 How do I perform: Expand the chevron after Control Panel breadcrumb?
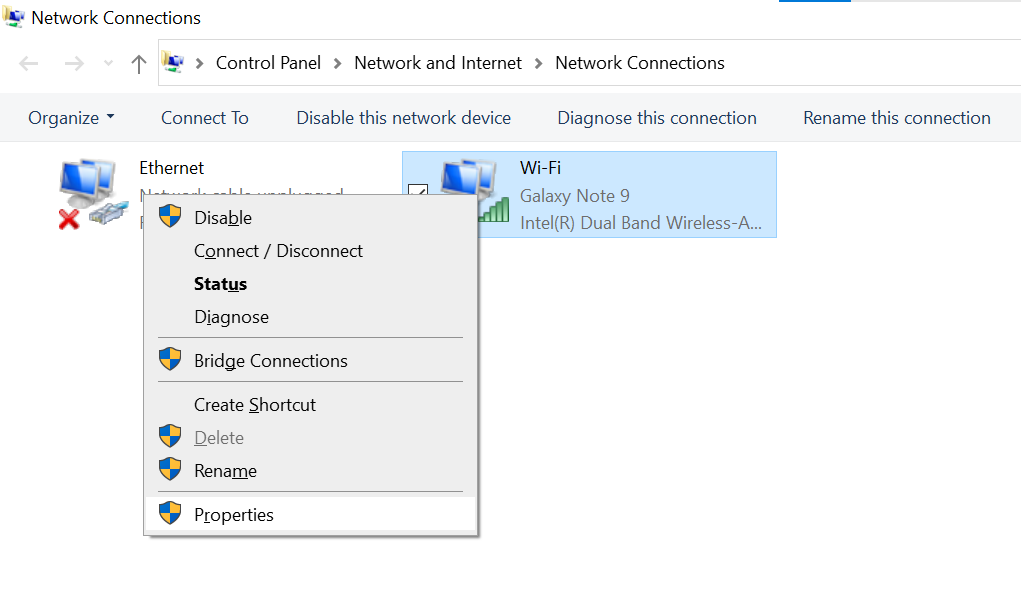[x=338, y=63]
